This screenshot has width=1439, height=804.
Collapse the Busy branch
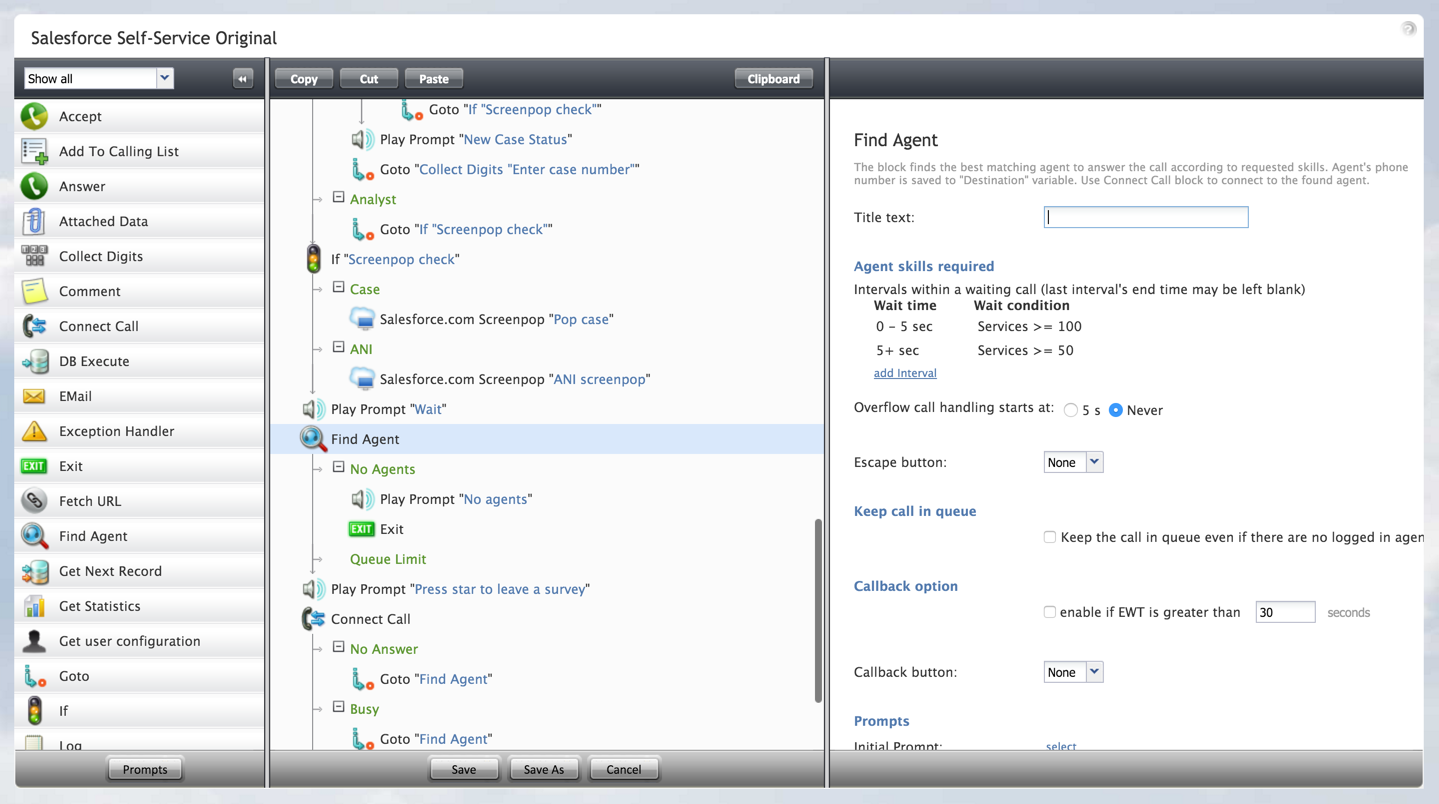339,708
